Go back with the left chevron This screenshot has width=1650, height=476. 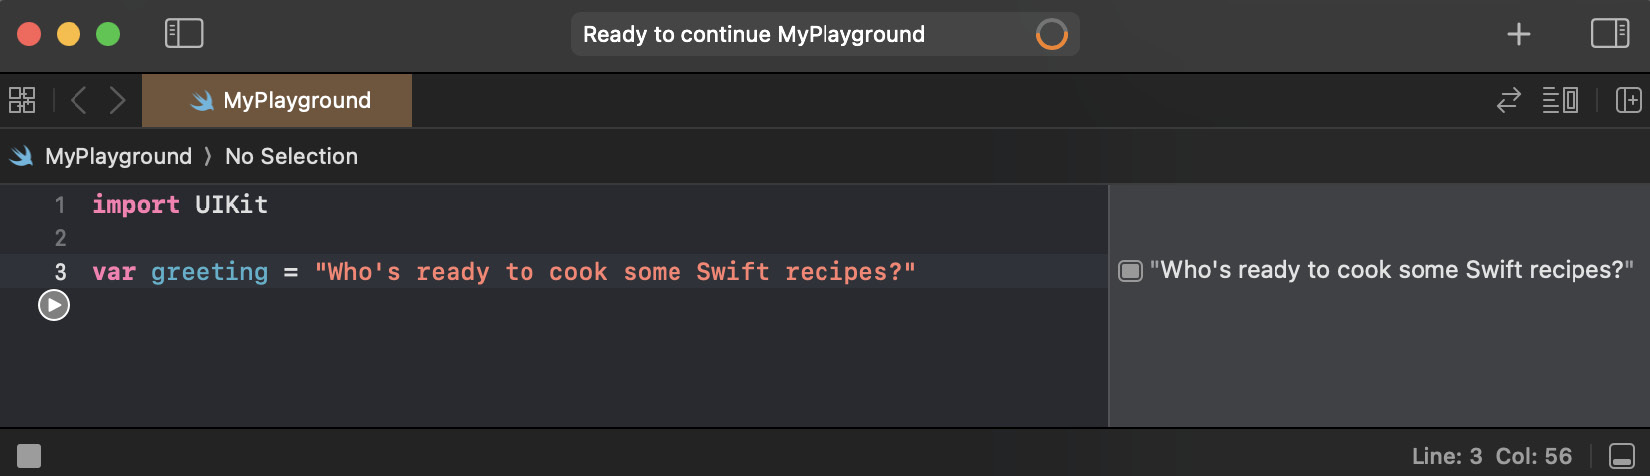79,100
